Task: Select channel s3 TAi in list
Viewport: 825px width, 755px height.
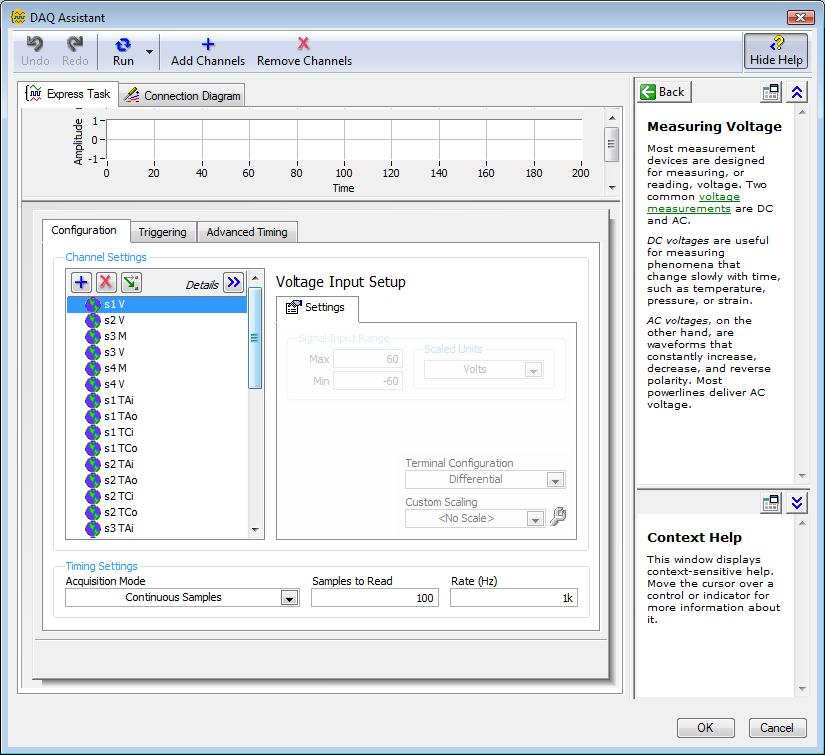Action: click(x=156, y=528)
